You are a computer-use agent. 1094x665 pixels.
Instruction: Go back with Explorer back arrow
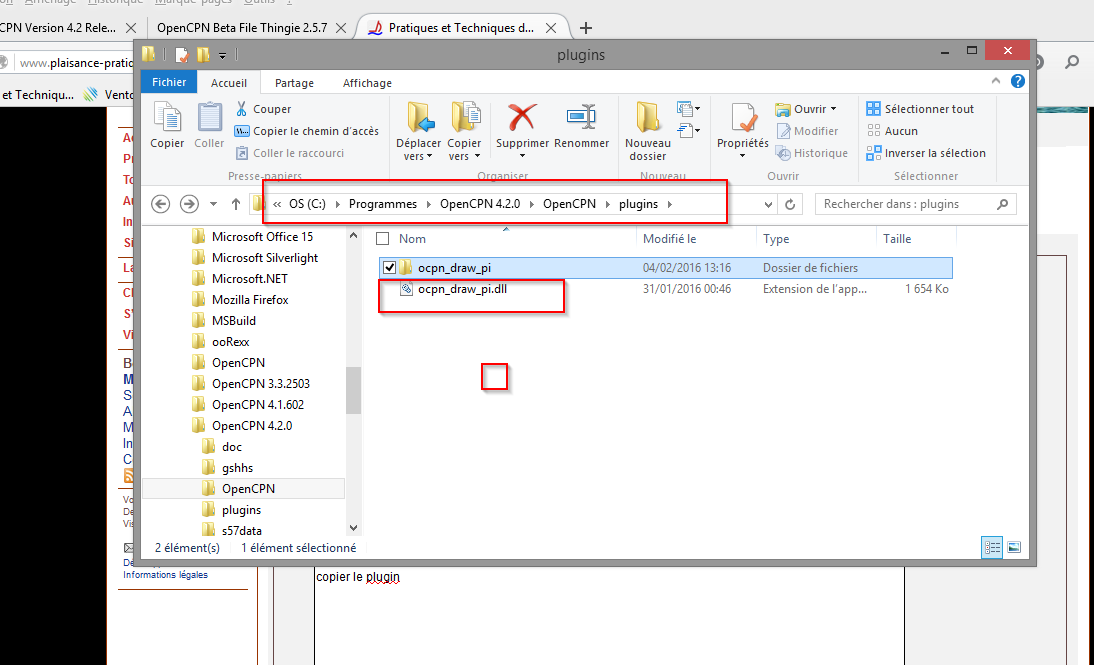(x=160, y=204)
